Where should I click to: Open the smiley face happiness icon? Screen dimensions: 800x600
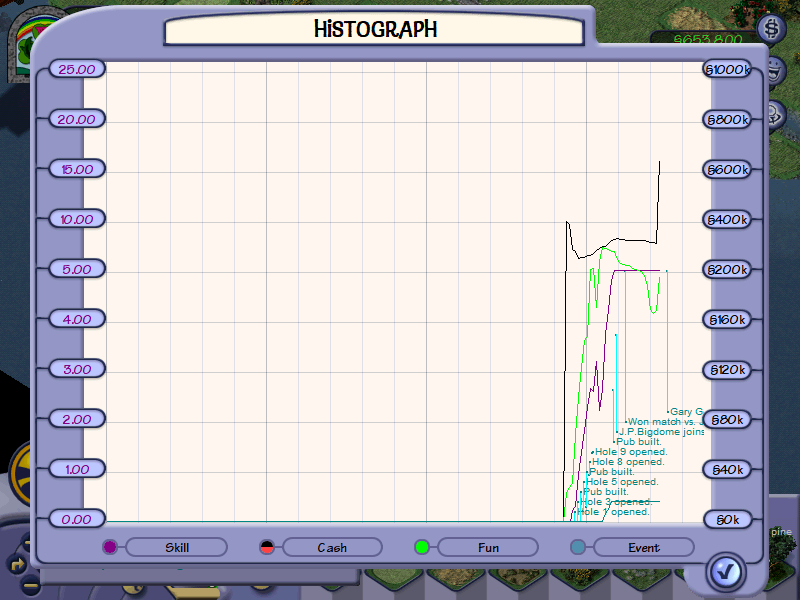coord(774,70)
